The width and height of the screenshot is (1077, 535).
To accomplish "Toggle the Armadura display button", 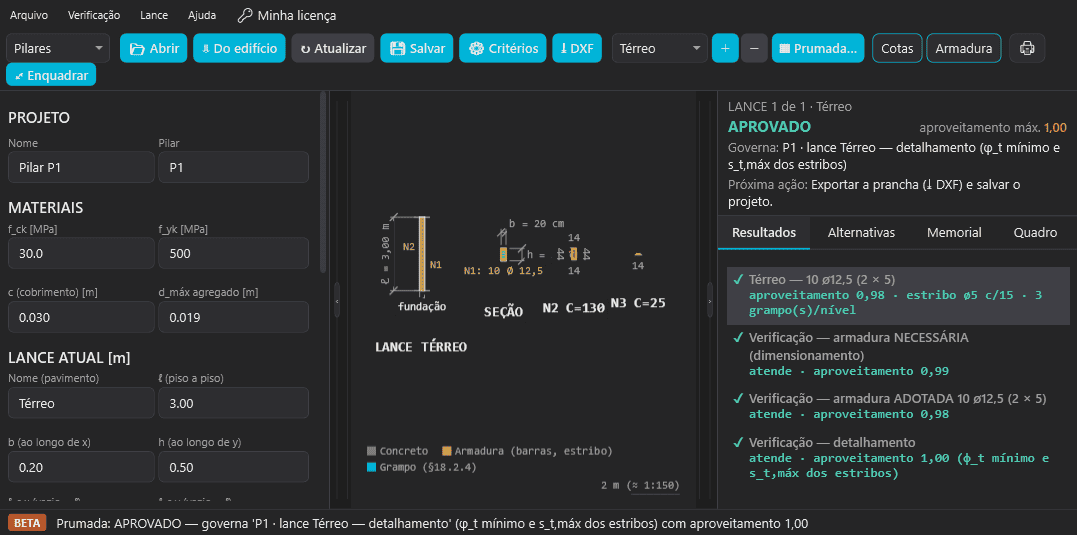I will point(964,48).
